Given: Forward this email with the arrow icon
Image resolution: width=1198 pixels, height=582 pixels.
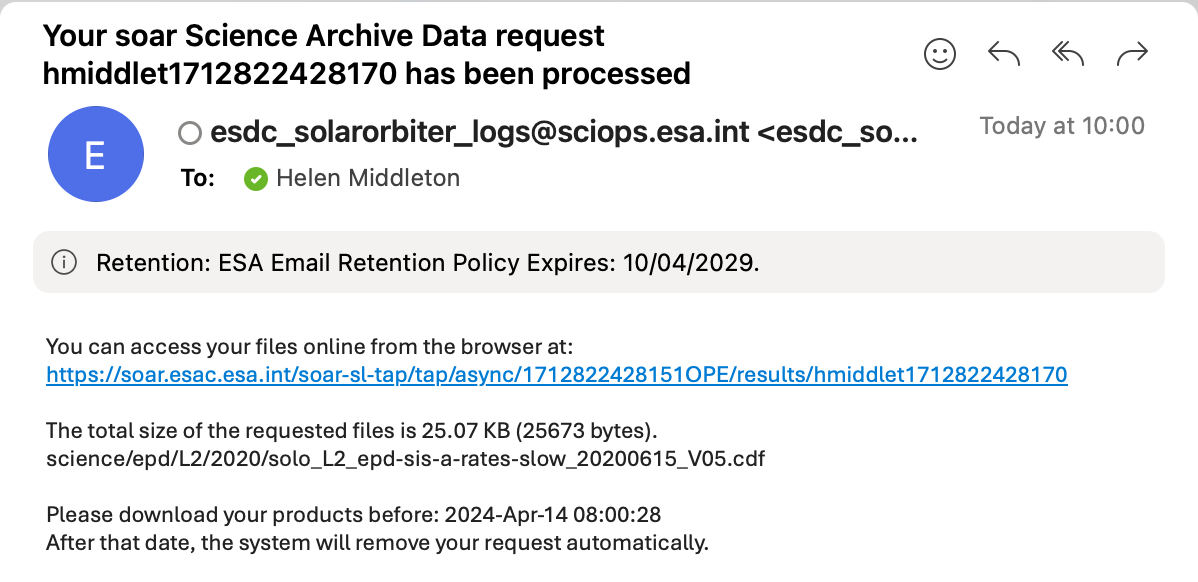Looking at the screenshot, I should pos(1132,53).
